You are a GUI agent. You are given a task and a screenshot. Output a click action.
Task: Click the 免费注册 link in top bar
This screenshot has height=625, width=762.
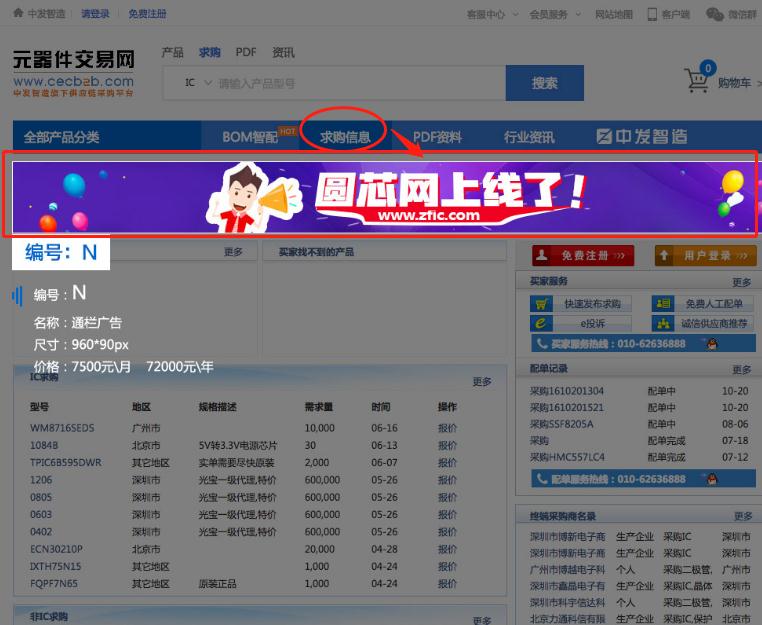(x=147, y=14)
